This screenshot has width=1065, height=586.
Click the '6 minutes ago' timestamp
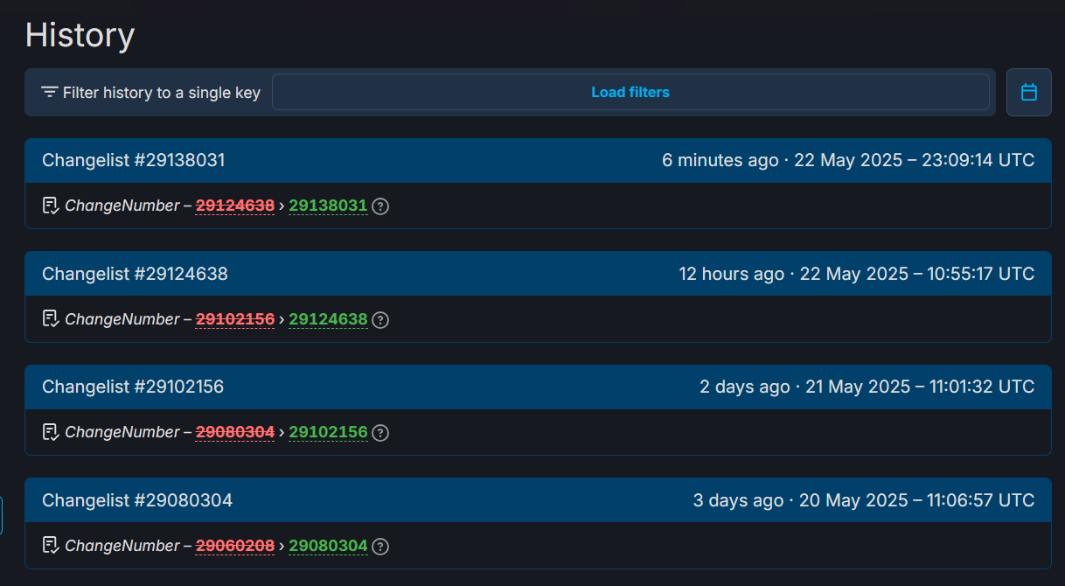(x=720, y=160)
